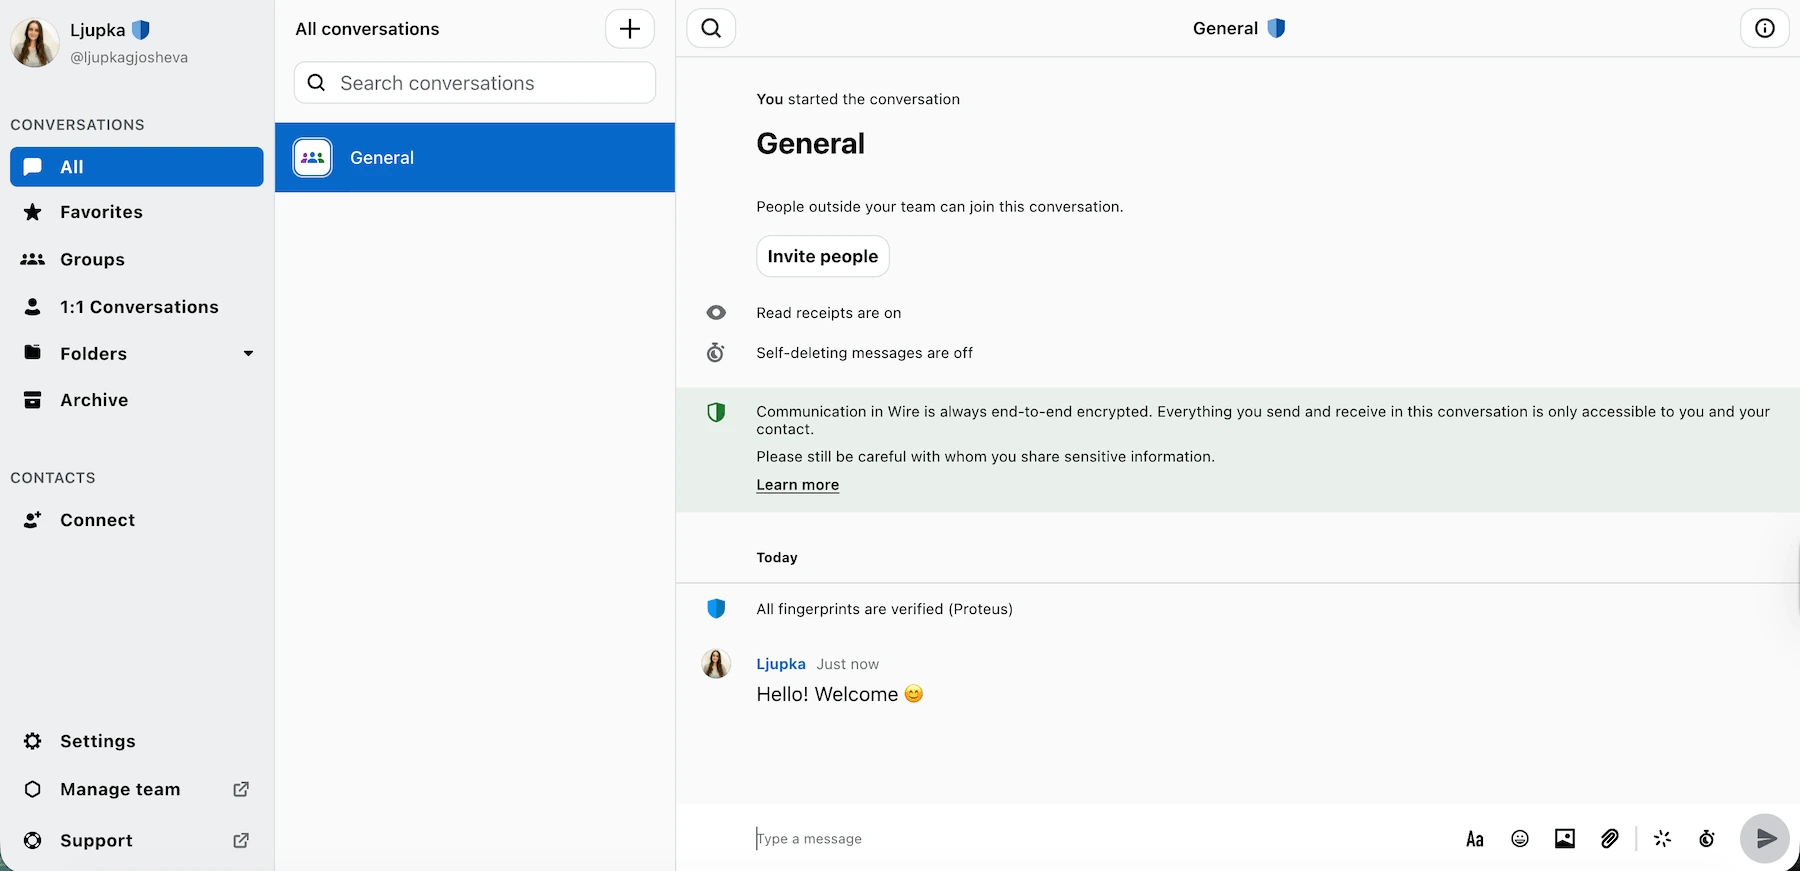Click the green encryption shield icon
Screen dimensions: 1800x871
[716, 412]
